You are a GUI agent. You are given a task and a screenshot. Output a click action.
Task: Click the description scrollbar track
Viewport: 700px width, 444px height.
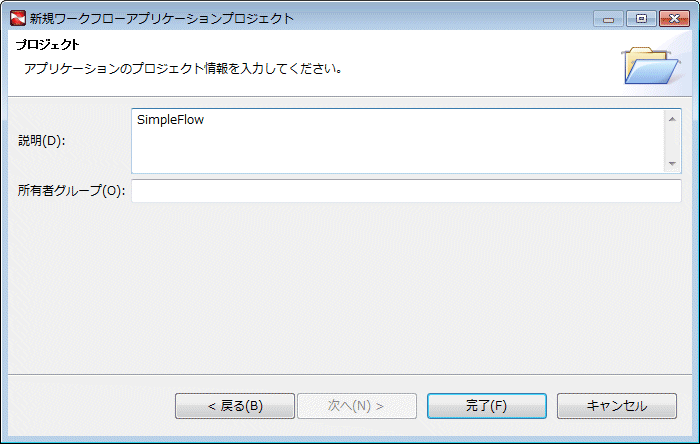click(672, 141)
